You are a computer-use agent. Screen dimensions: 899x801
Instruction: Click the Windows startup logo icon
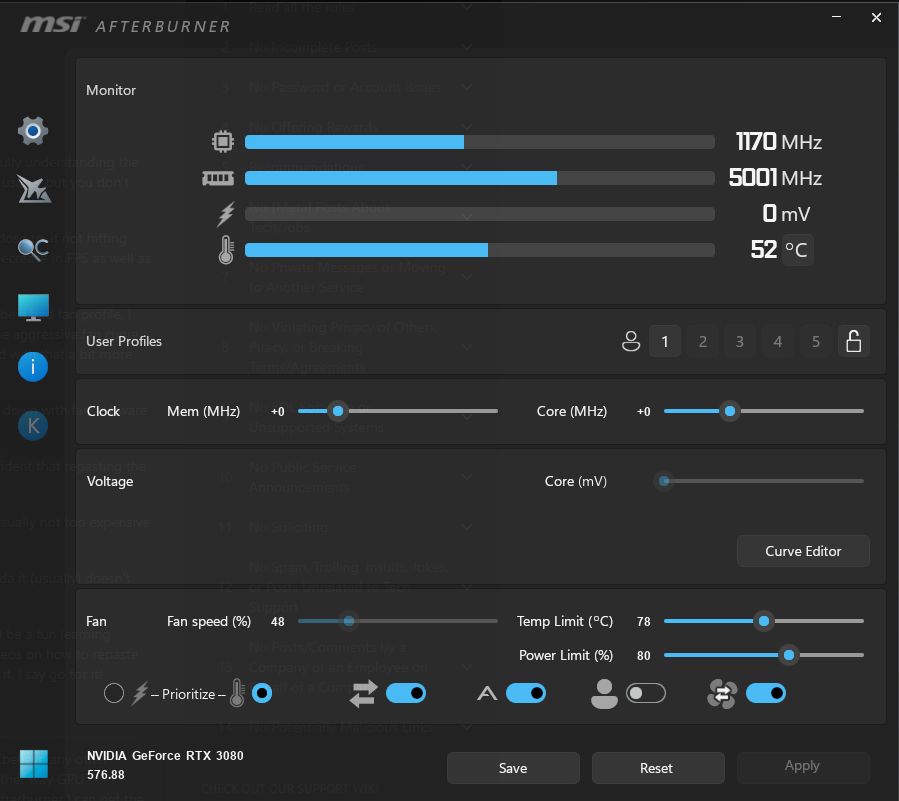pos(34,764)
